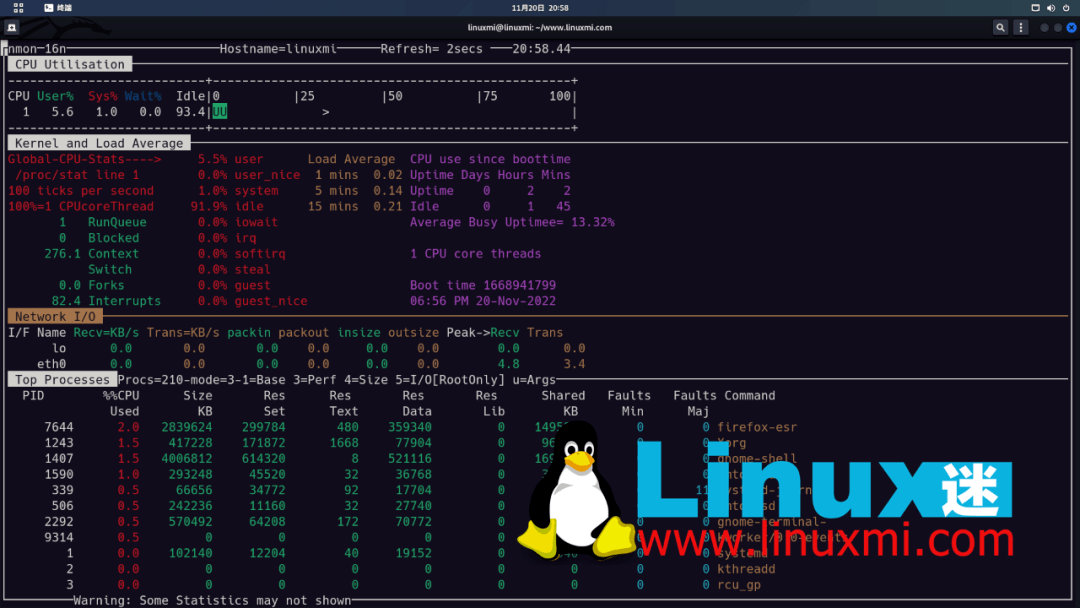Click the Peak Recv 4.8 value for eth0
Screen dimensions: 1080x608
508,364
